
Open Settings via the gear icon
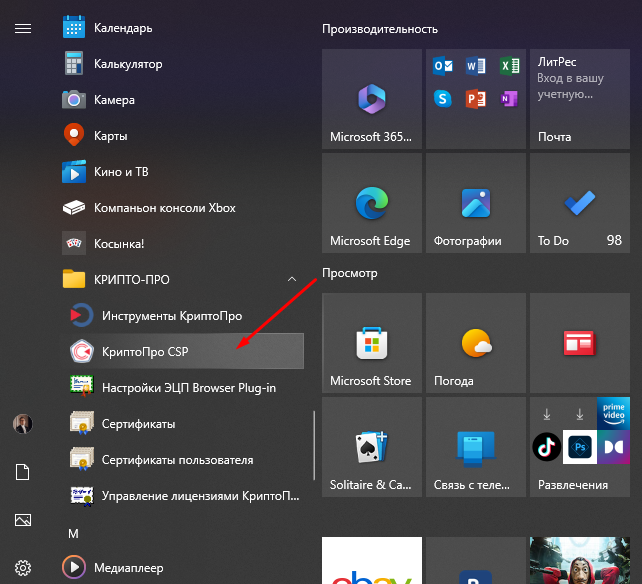click(23, 568)
